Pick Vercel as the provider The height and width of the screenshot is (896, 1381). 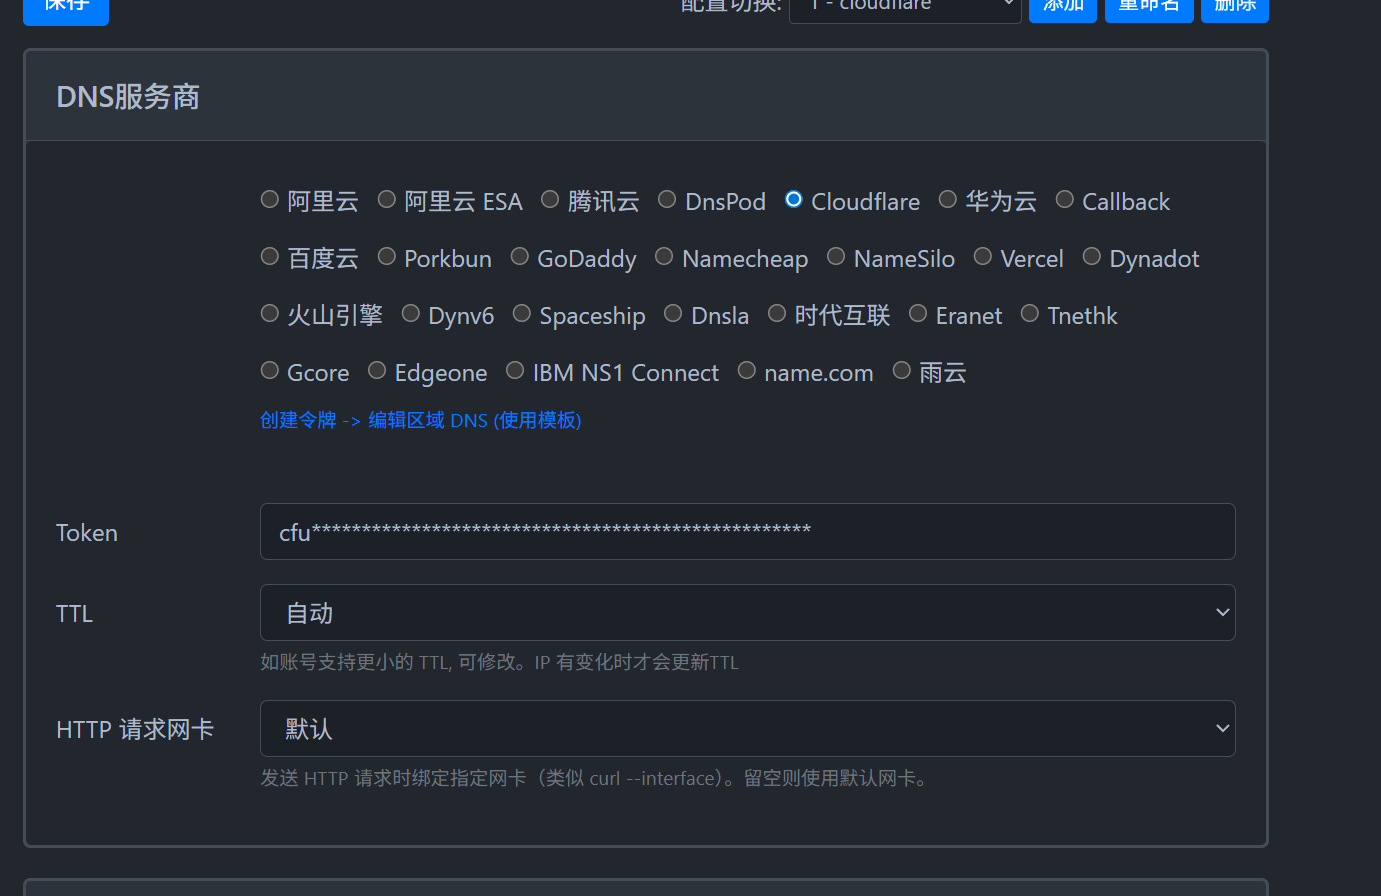click(x=982, y=256)
